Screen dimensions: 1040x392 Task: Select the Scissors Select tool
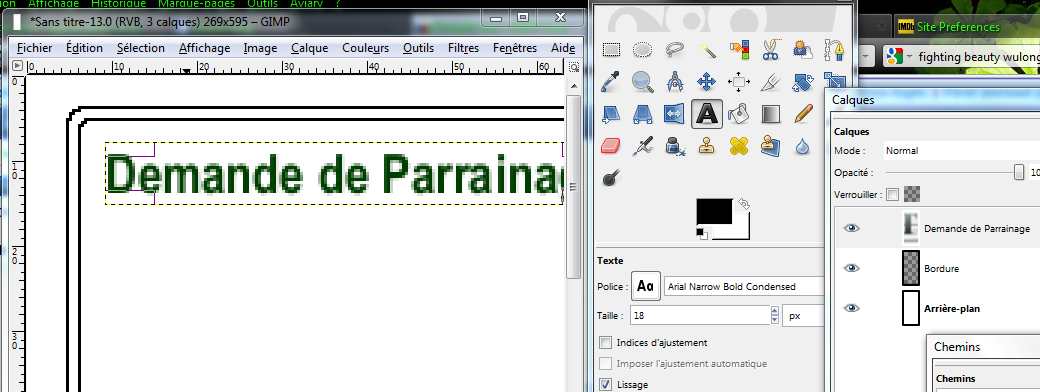[771, 50]
